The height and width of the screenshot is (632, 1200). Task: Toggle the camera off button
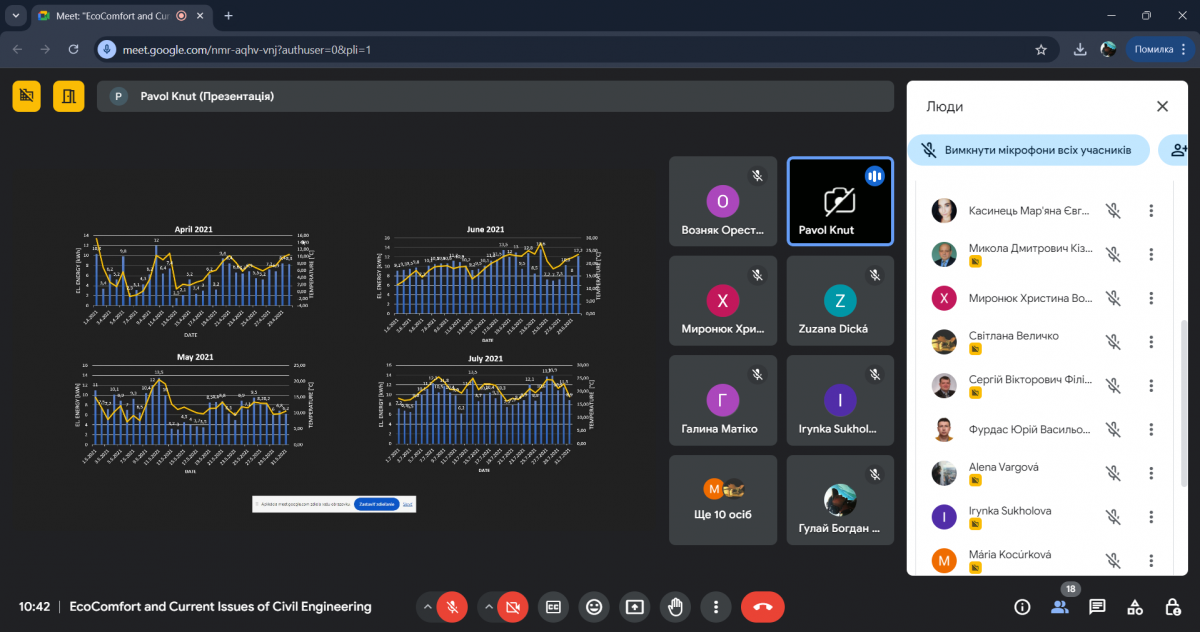pyautogui.click(x=513, y=606)
